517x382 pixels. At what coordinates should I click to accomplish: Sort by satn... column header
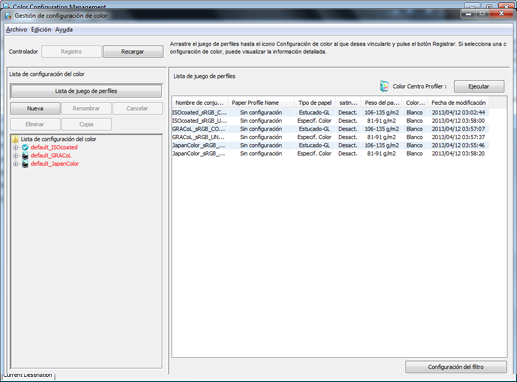tap(348, 103)
